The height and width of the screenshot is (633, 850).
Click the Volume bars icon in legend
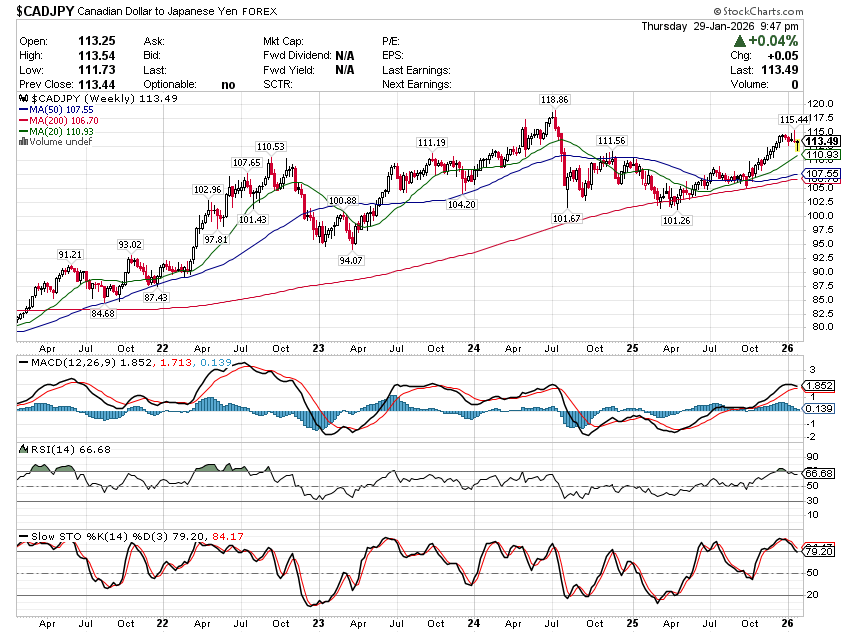coord(22,142)
